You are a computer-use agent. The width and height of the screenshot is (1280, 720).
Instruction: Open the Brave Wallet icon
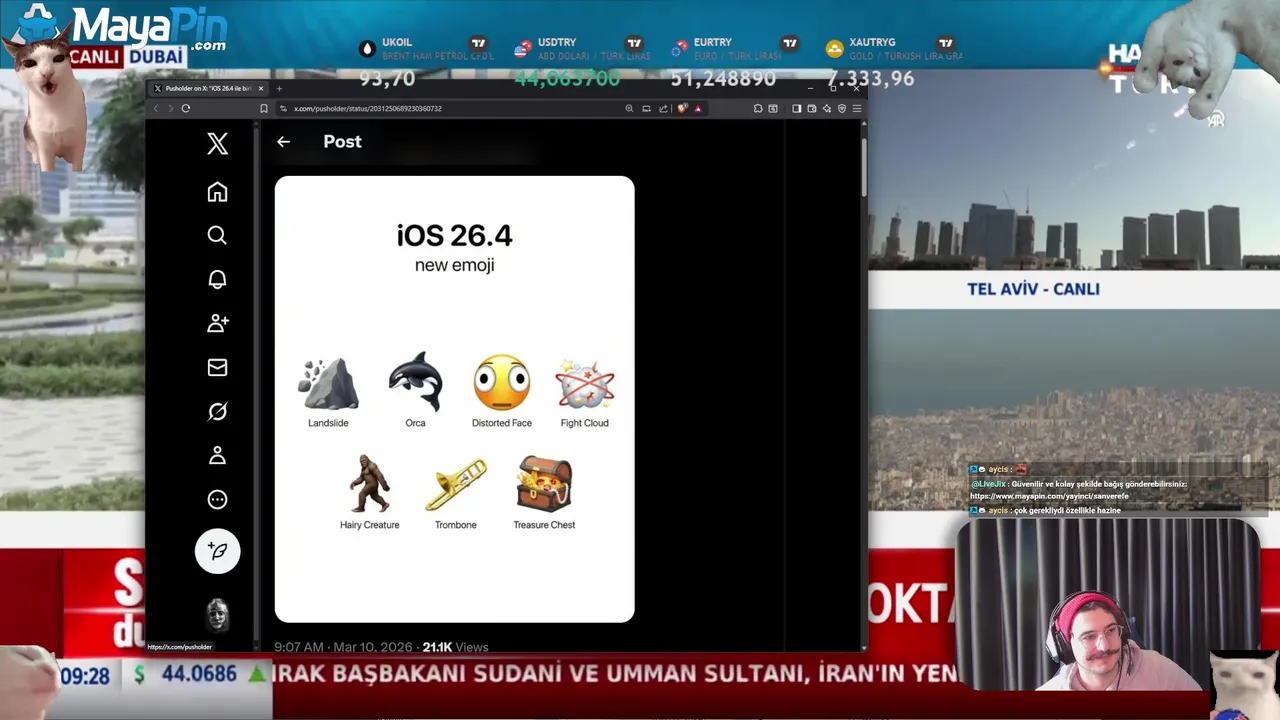812,108
